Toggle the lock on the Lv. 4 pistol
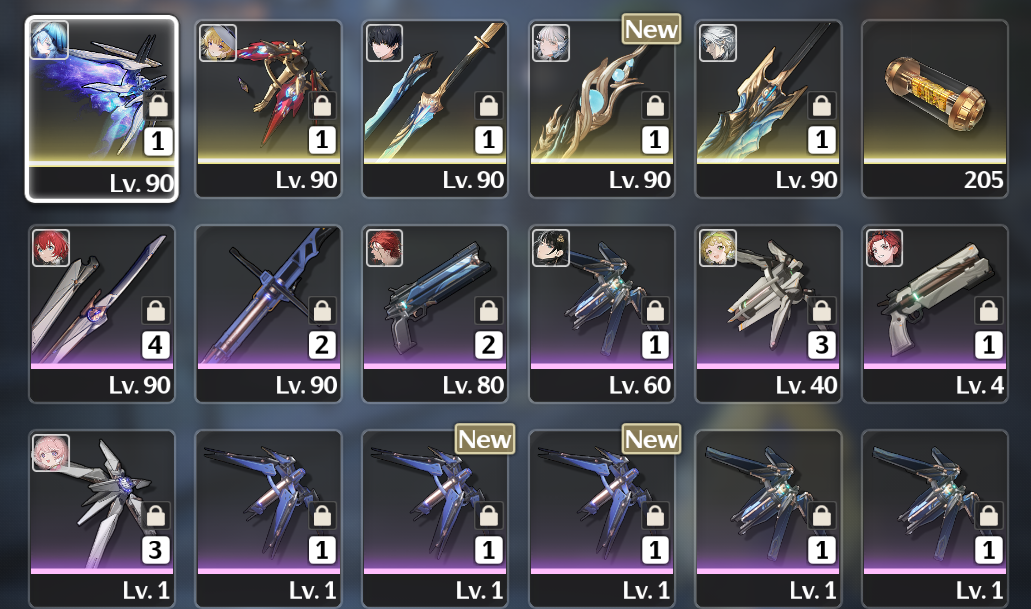1031x609 pixels. [988, 310]
